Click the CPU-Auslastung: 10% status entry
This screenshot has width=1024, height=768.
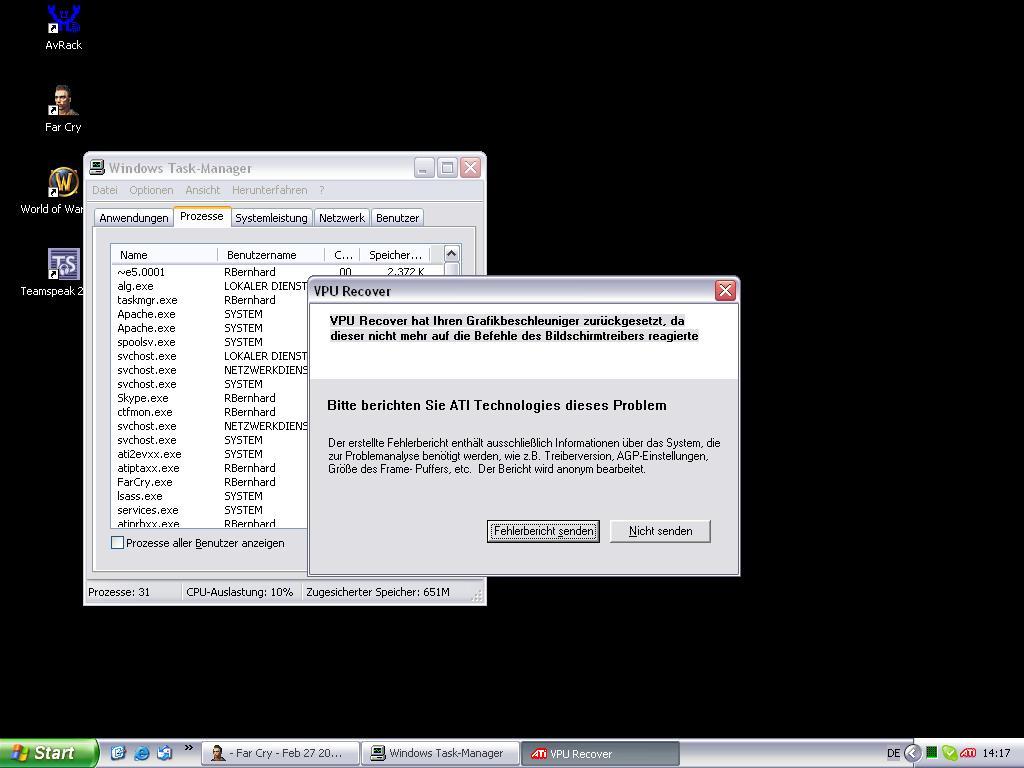pyautogui.click(x=240, y=592)
